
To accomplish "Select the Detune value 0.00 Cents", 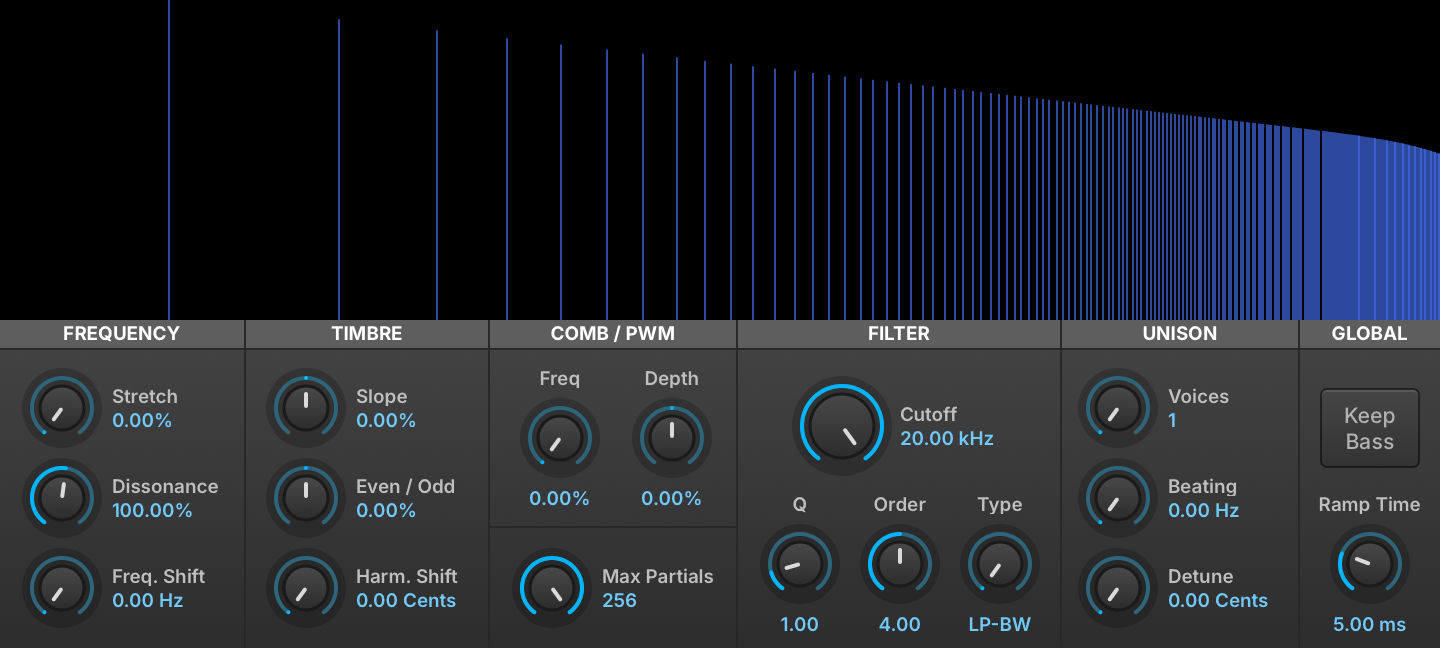I will coord(1218,601).
